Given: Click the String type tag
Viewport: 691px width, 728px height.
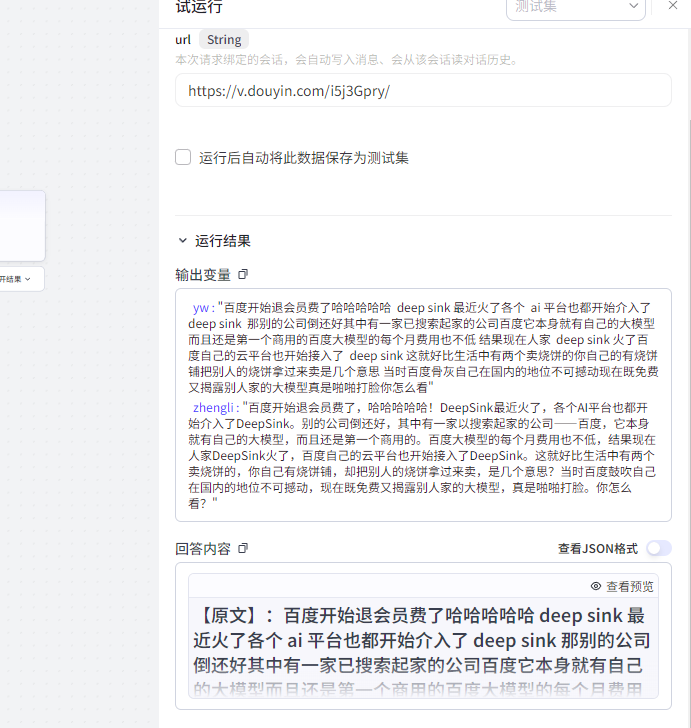Looking at the screenshot, I should pyautogui.click(x=224, y=39).
